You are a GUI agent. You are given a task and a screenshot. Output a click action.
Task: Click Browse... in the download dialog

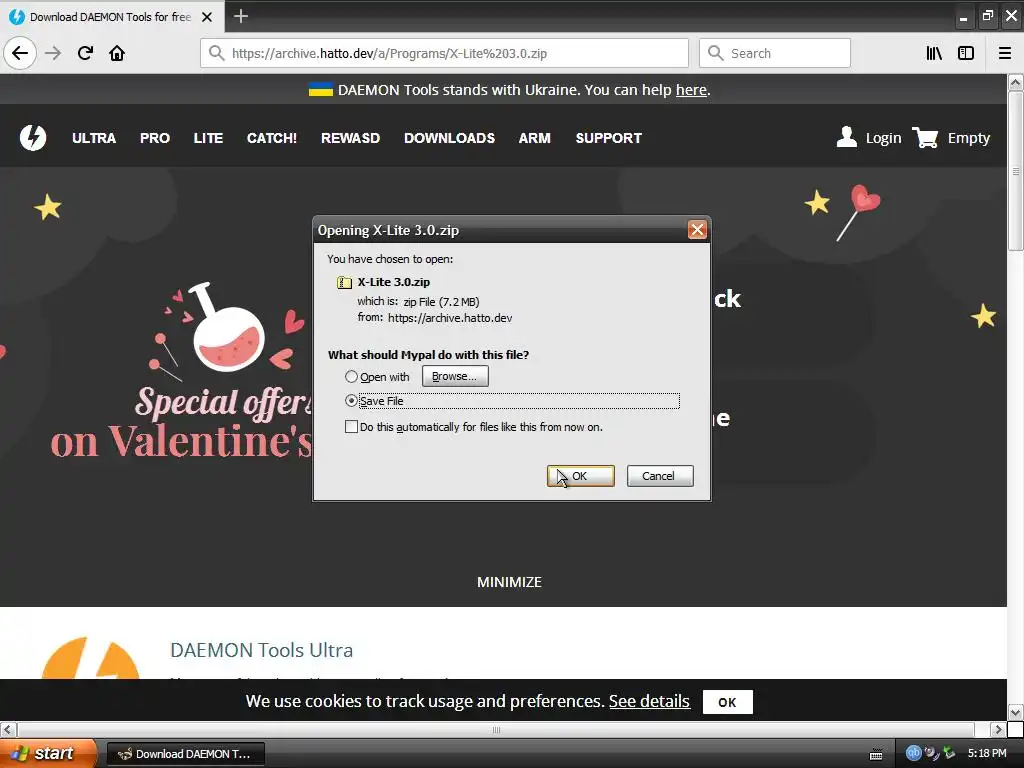[455, 376]
